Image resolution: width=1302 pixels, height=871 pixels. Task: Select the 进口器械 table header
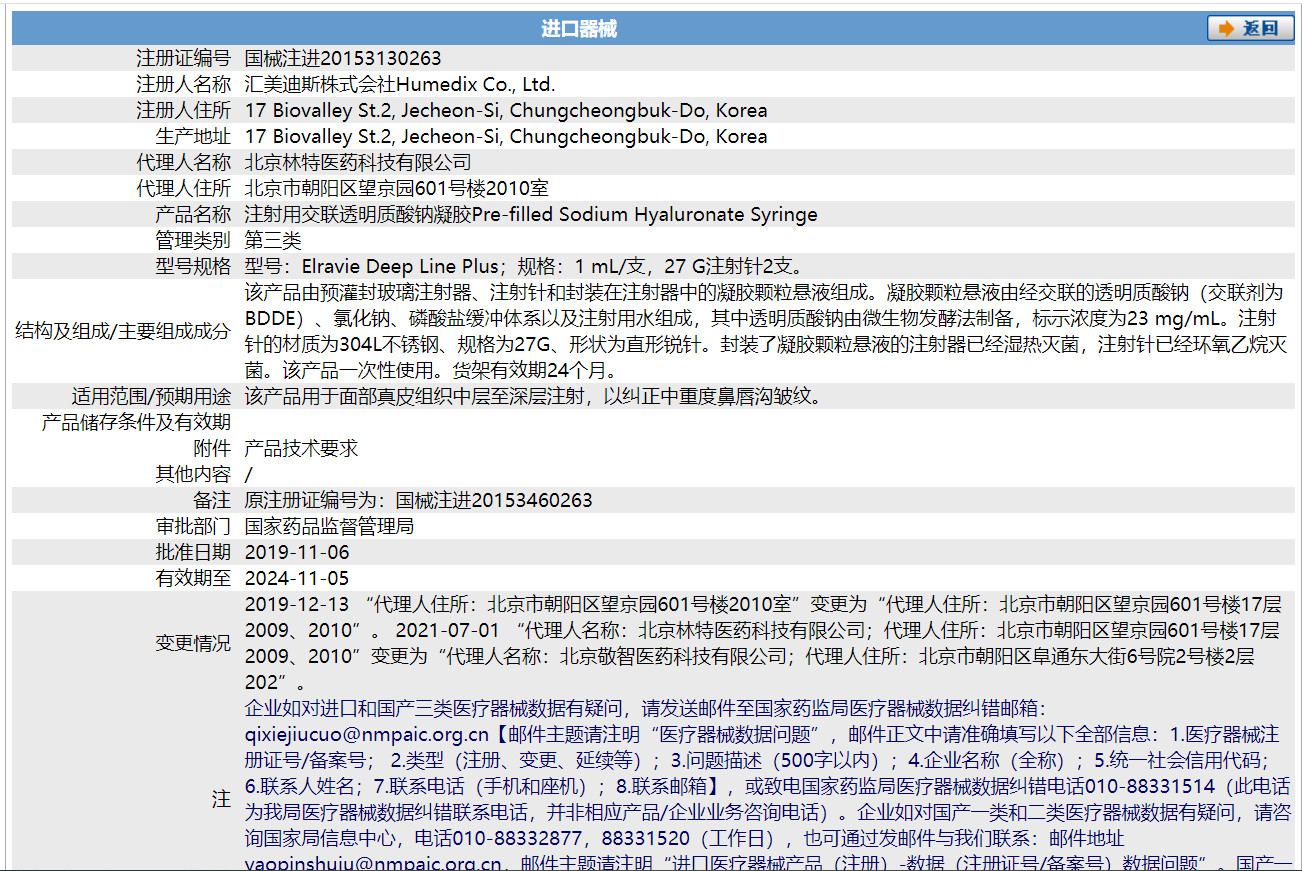(x=579, y=29)
